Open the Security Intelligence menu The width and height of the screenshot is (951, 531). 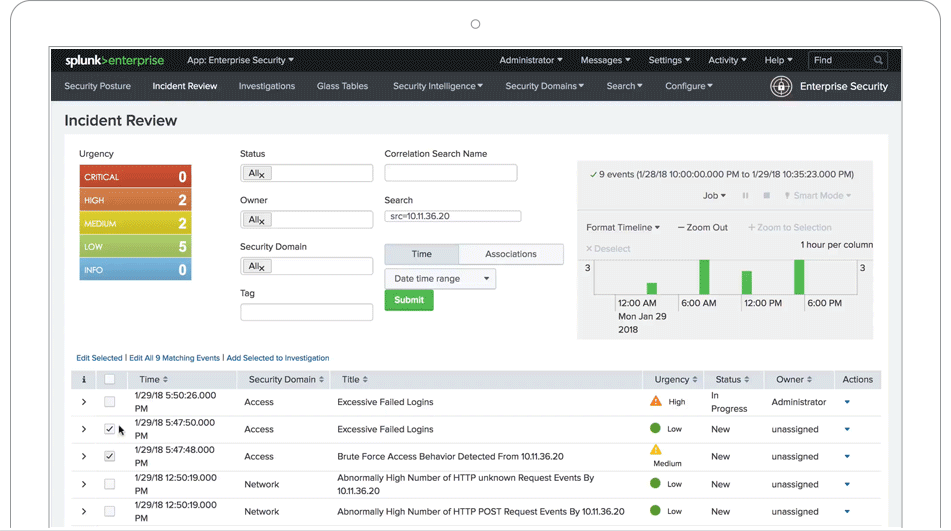438,86
